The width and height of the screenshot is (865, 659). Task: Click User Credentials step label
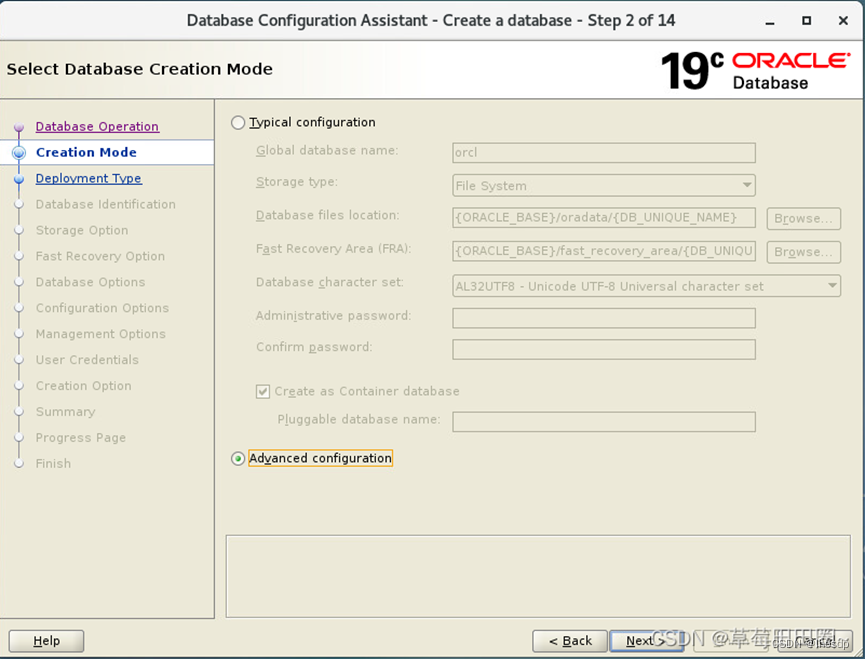(x=87, y=360)
